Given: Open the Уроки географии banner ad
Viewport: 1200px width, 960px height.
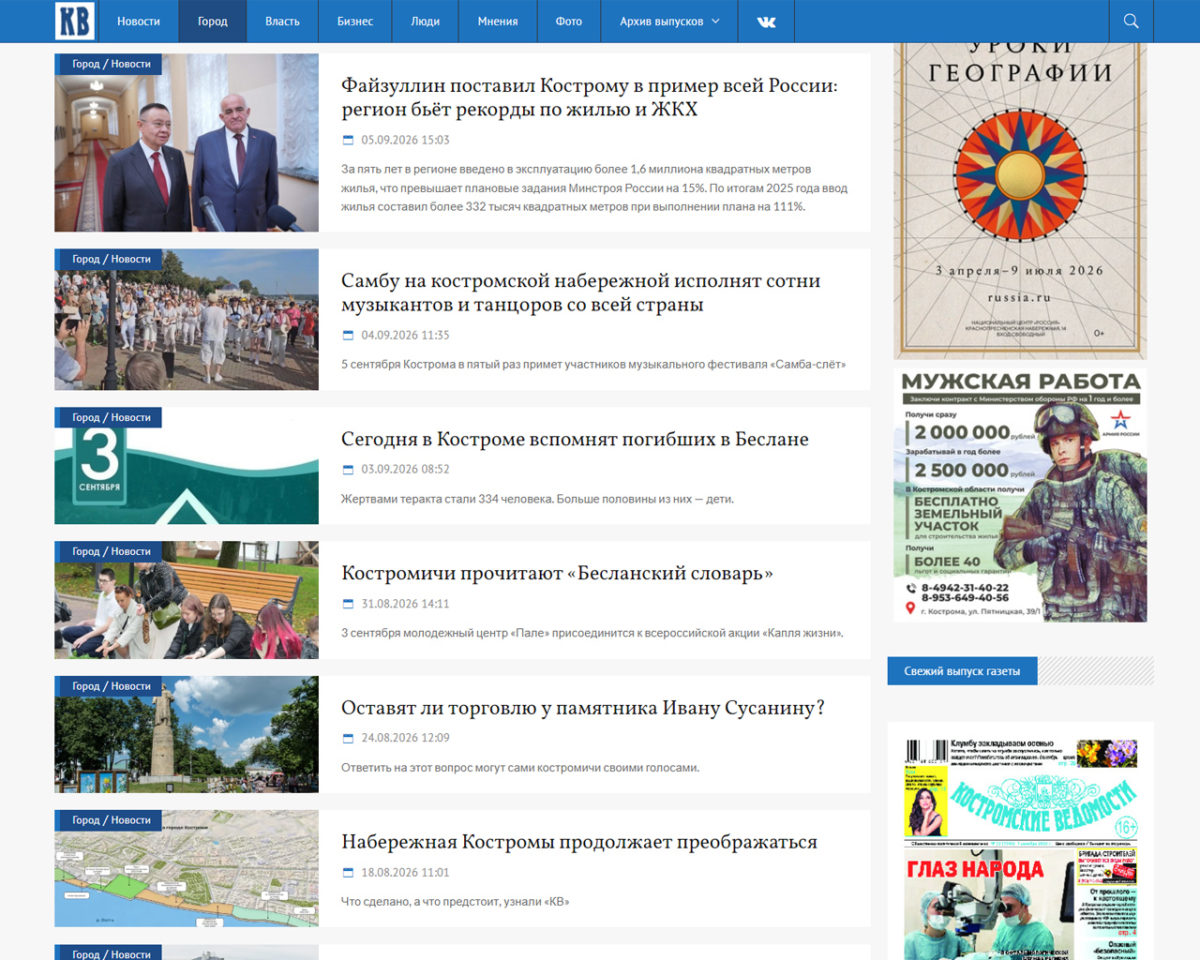Looking at the screenshot, I should pos(1020,200).
